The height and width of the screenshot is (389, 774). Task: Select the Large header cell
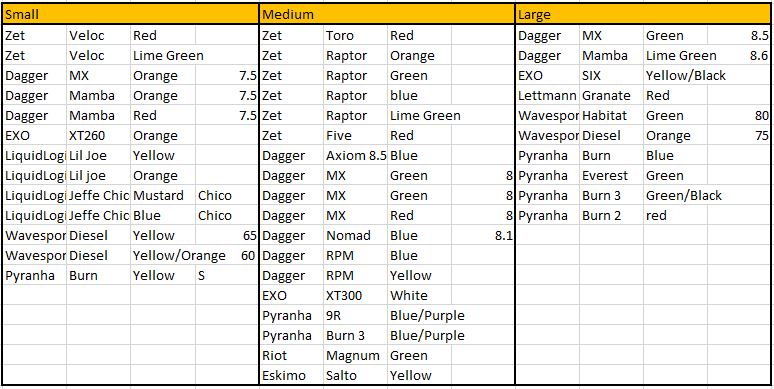644,15
